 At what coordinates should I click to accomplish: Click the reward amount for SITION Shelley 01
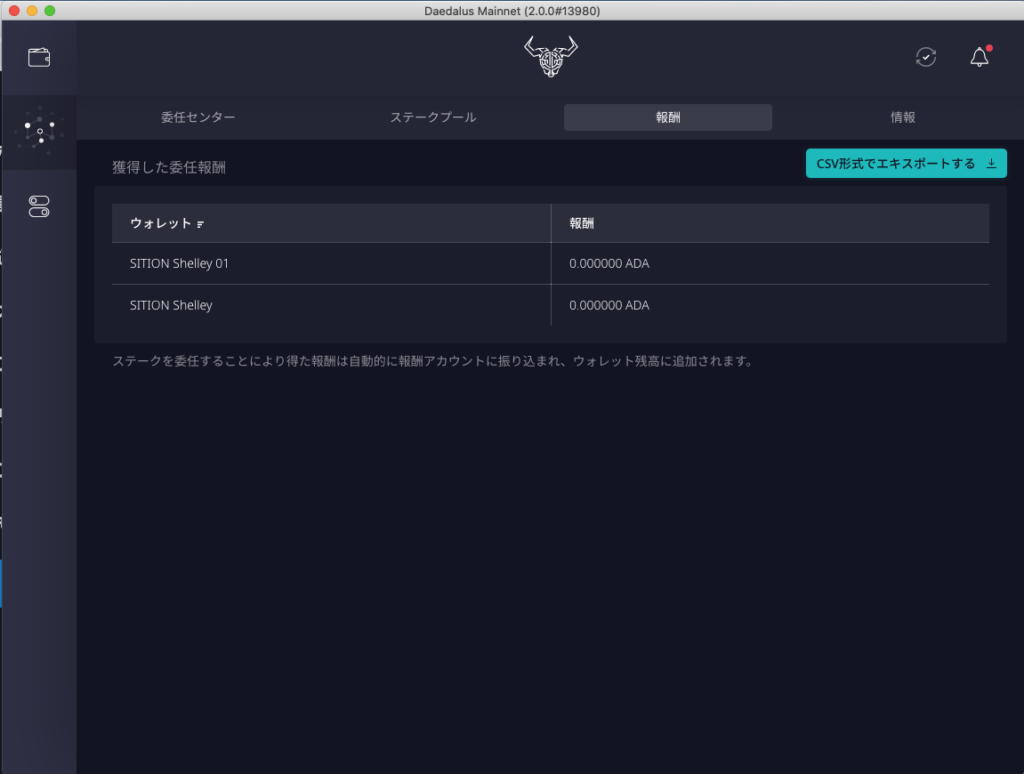609,264
